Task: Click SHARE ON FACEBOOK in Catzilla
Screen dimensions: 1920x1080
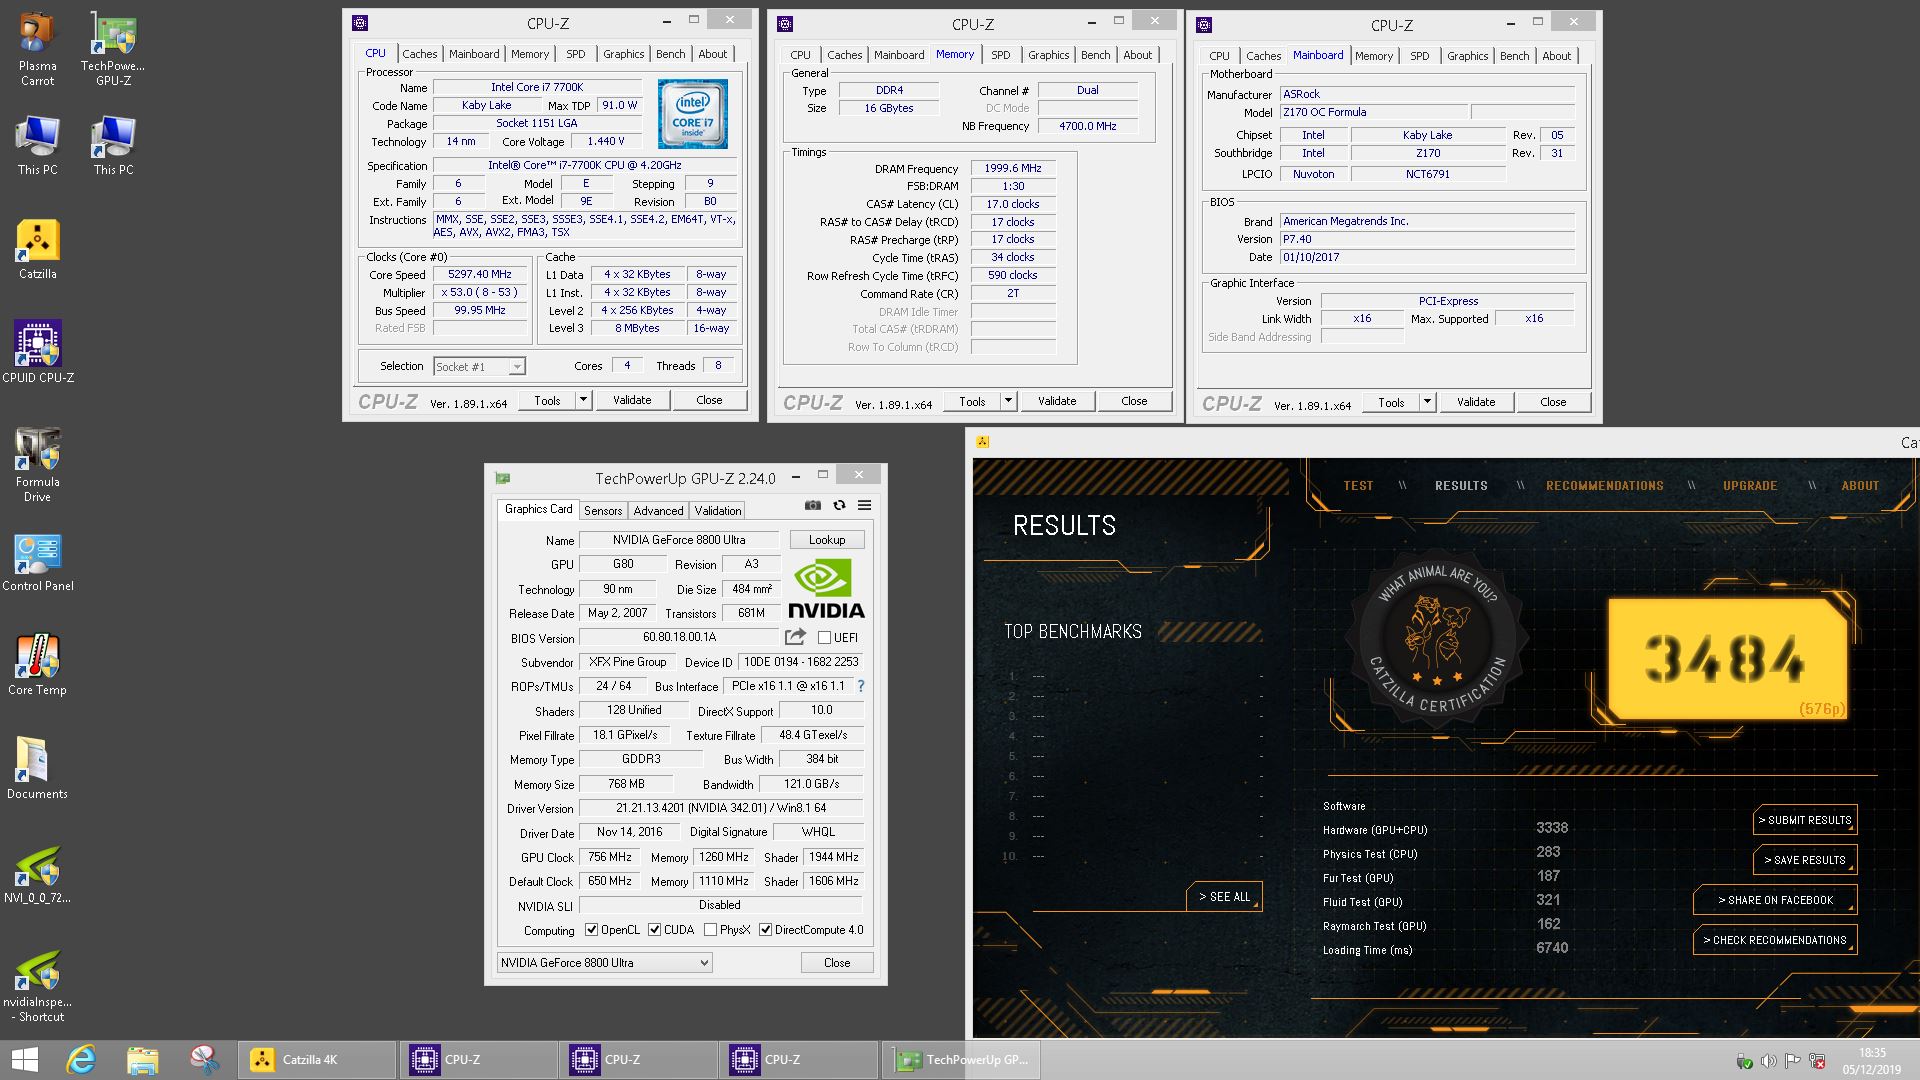Action: click(x=1775, y=900)
